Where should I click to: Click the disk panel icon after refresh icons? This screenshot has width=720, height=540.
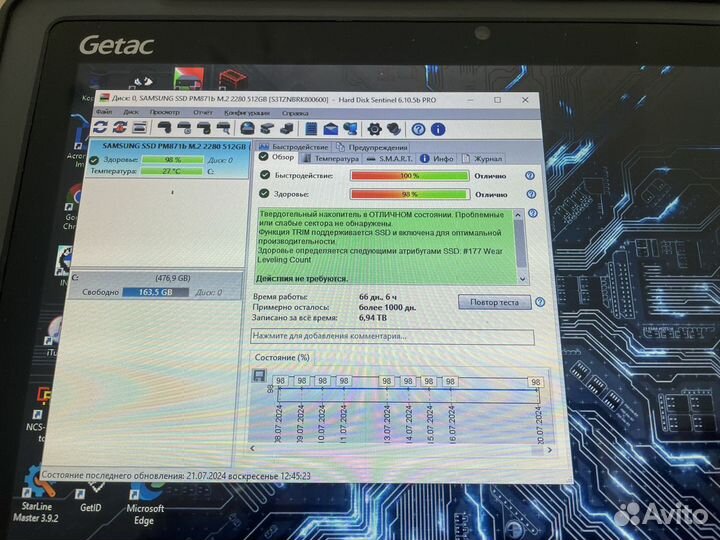click(140, 128)
